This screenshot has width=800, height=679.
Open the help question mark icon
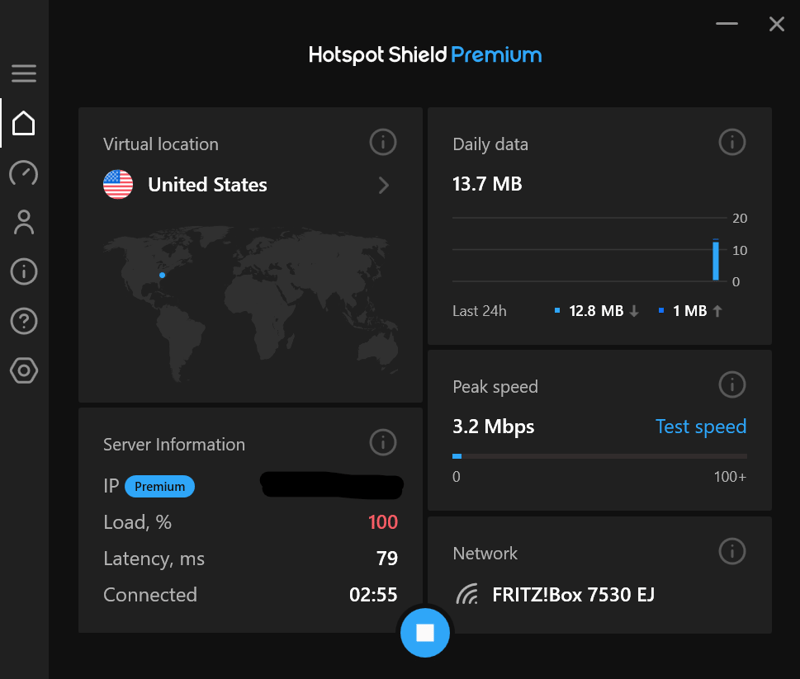[x=24, y=321]
